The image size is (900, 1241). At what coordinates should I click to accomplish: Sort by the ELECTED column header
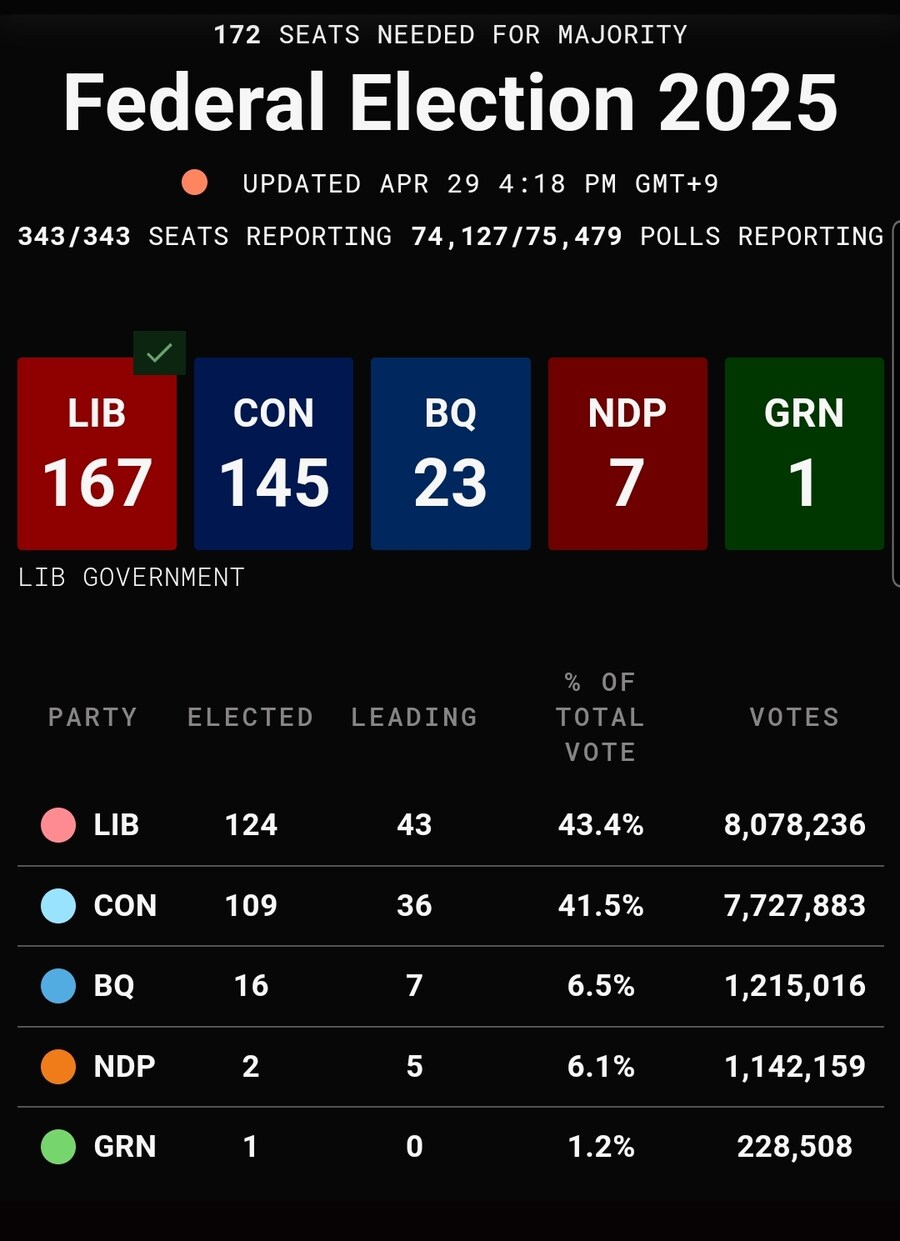(250, 717)
